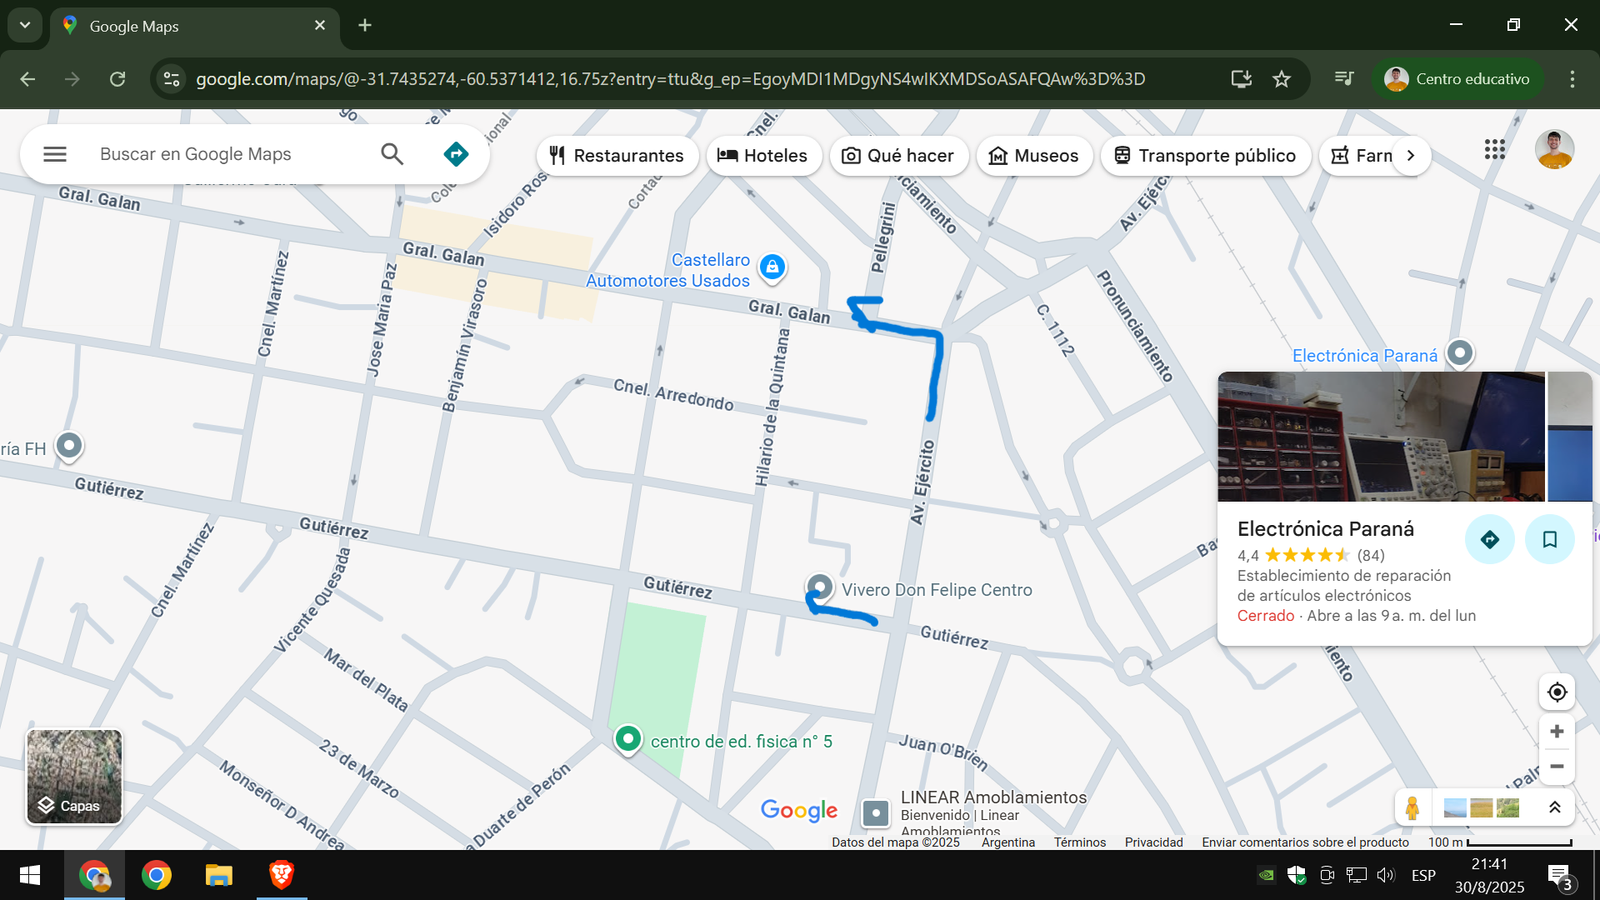Open File Explorer from the taskbar
The width and height of the screenshot is (1600, 900).
click(x=219, y=876)
